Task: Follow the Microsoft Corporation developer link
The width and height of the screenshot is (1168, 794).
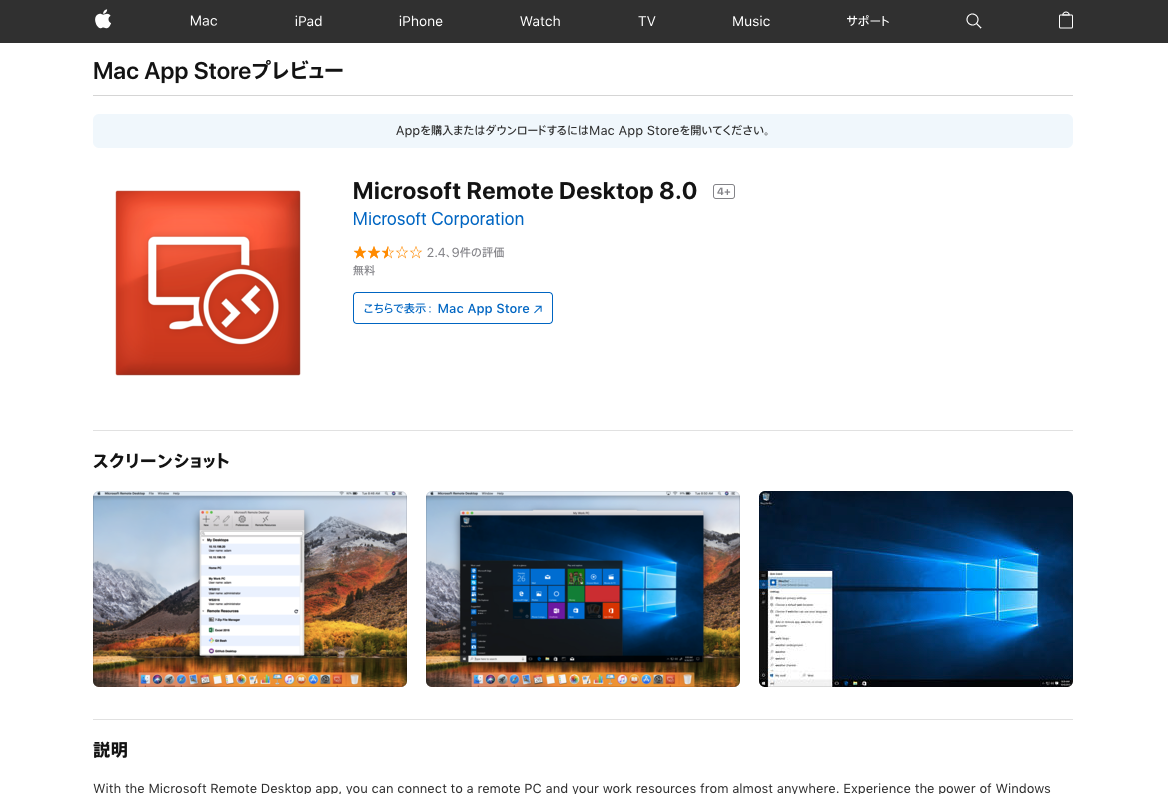Action: [x=438, y=219]
